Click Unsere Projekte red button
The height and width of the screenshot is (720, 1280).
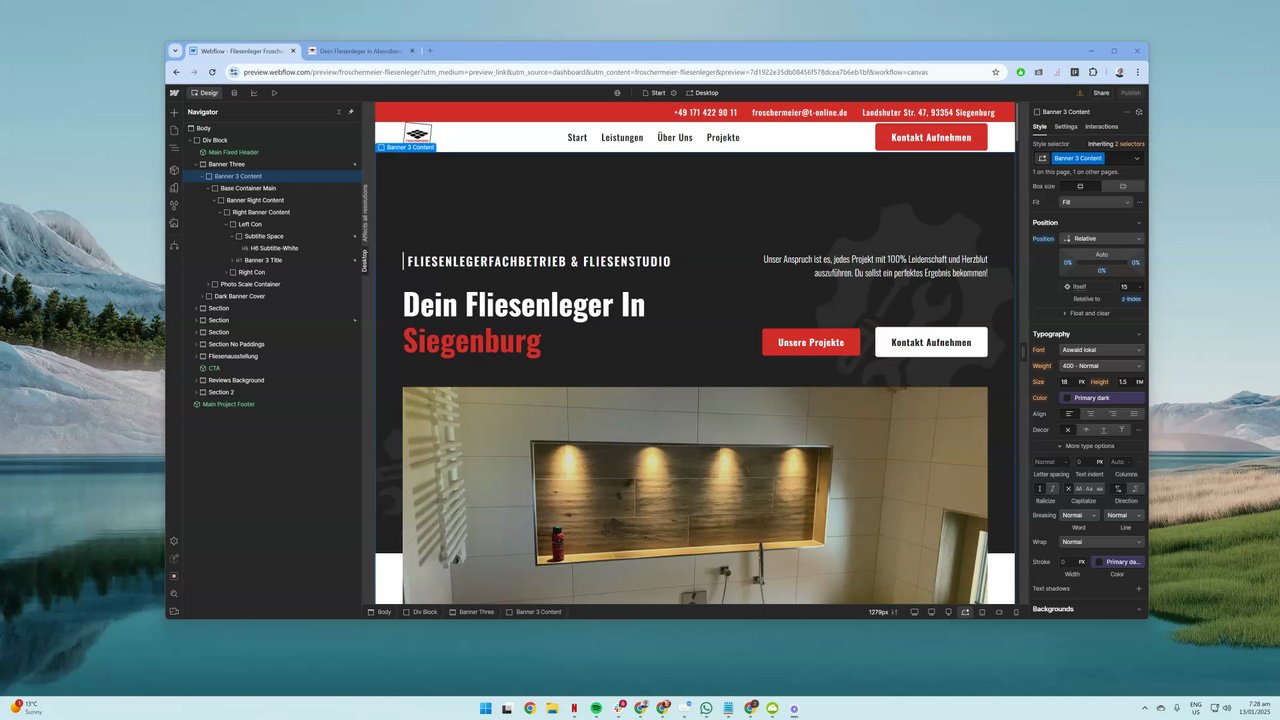(811, 342)
